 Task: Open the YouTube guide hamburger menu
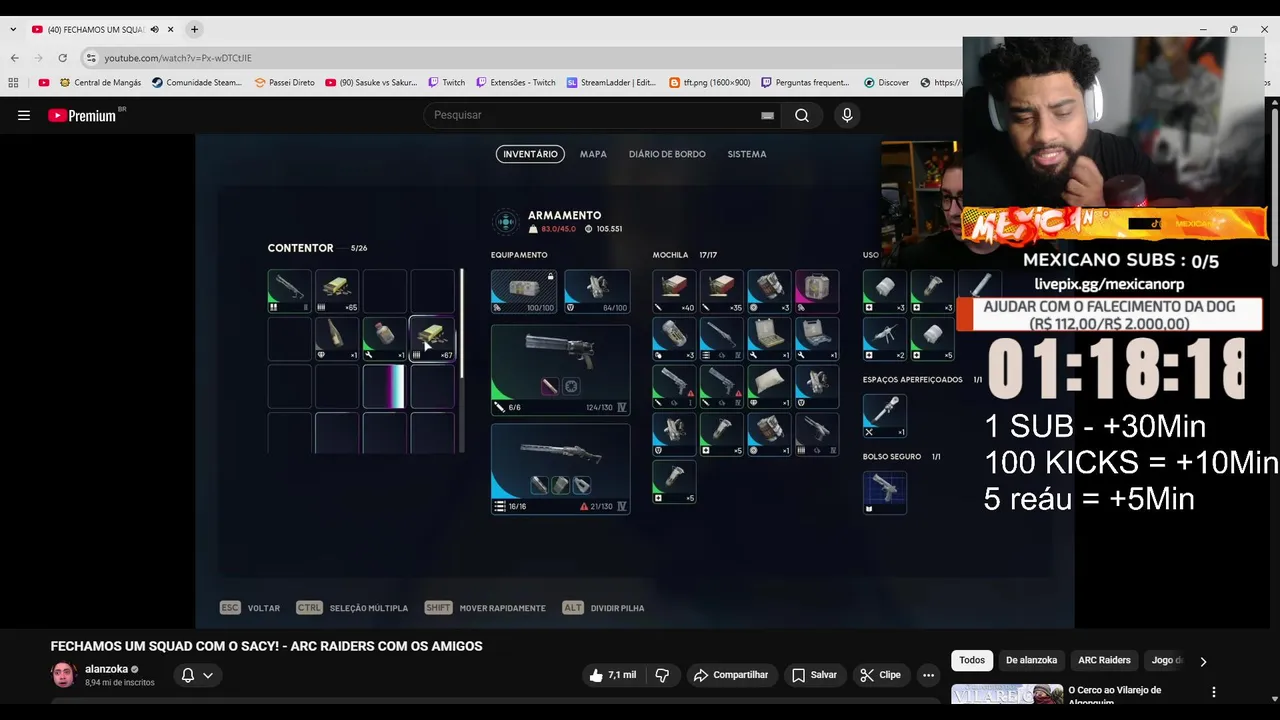point(24,115)
